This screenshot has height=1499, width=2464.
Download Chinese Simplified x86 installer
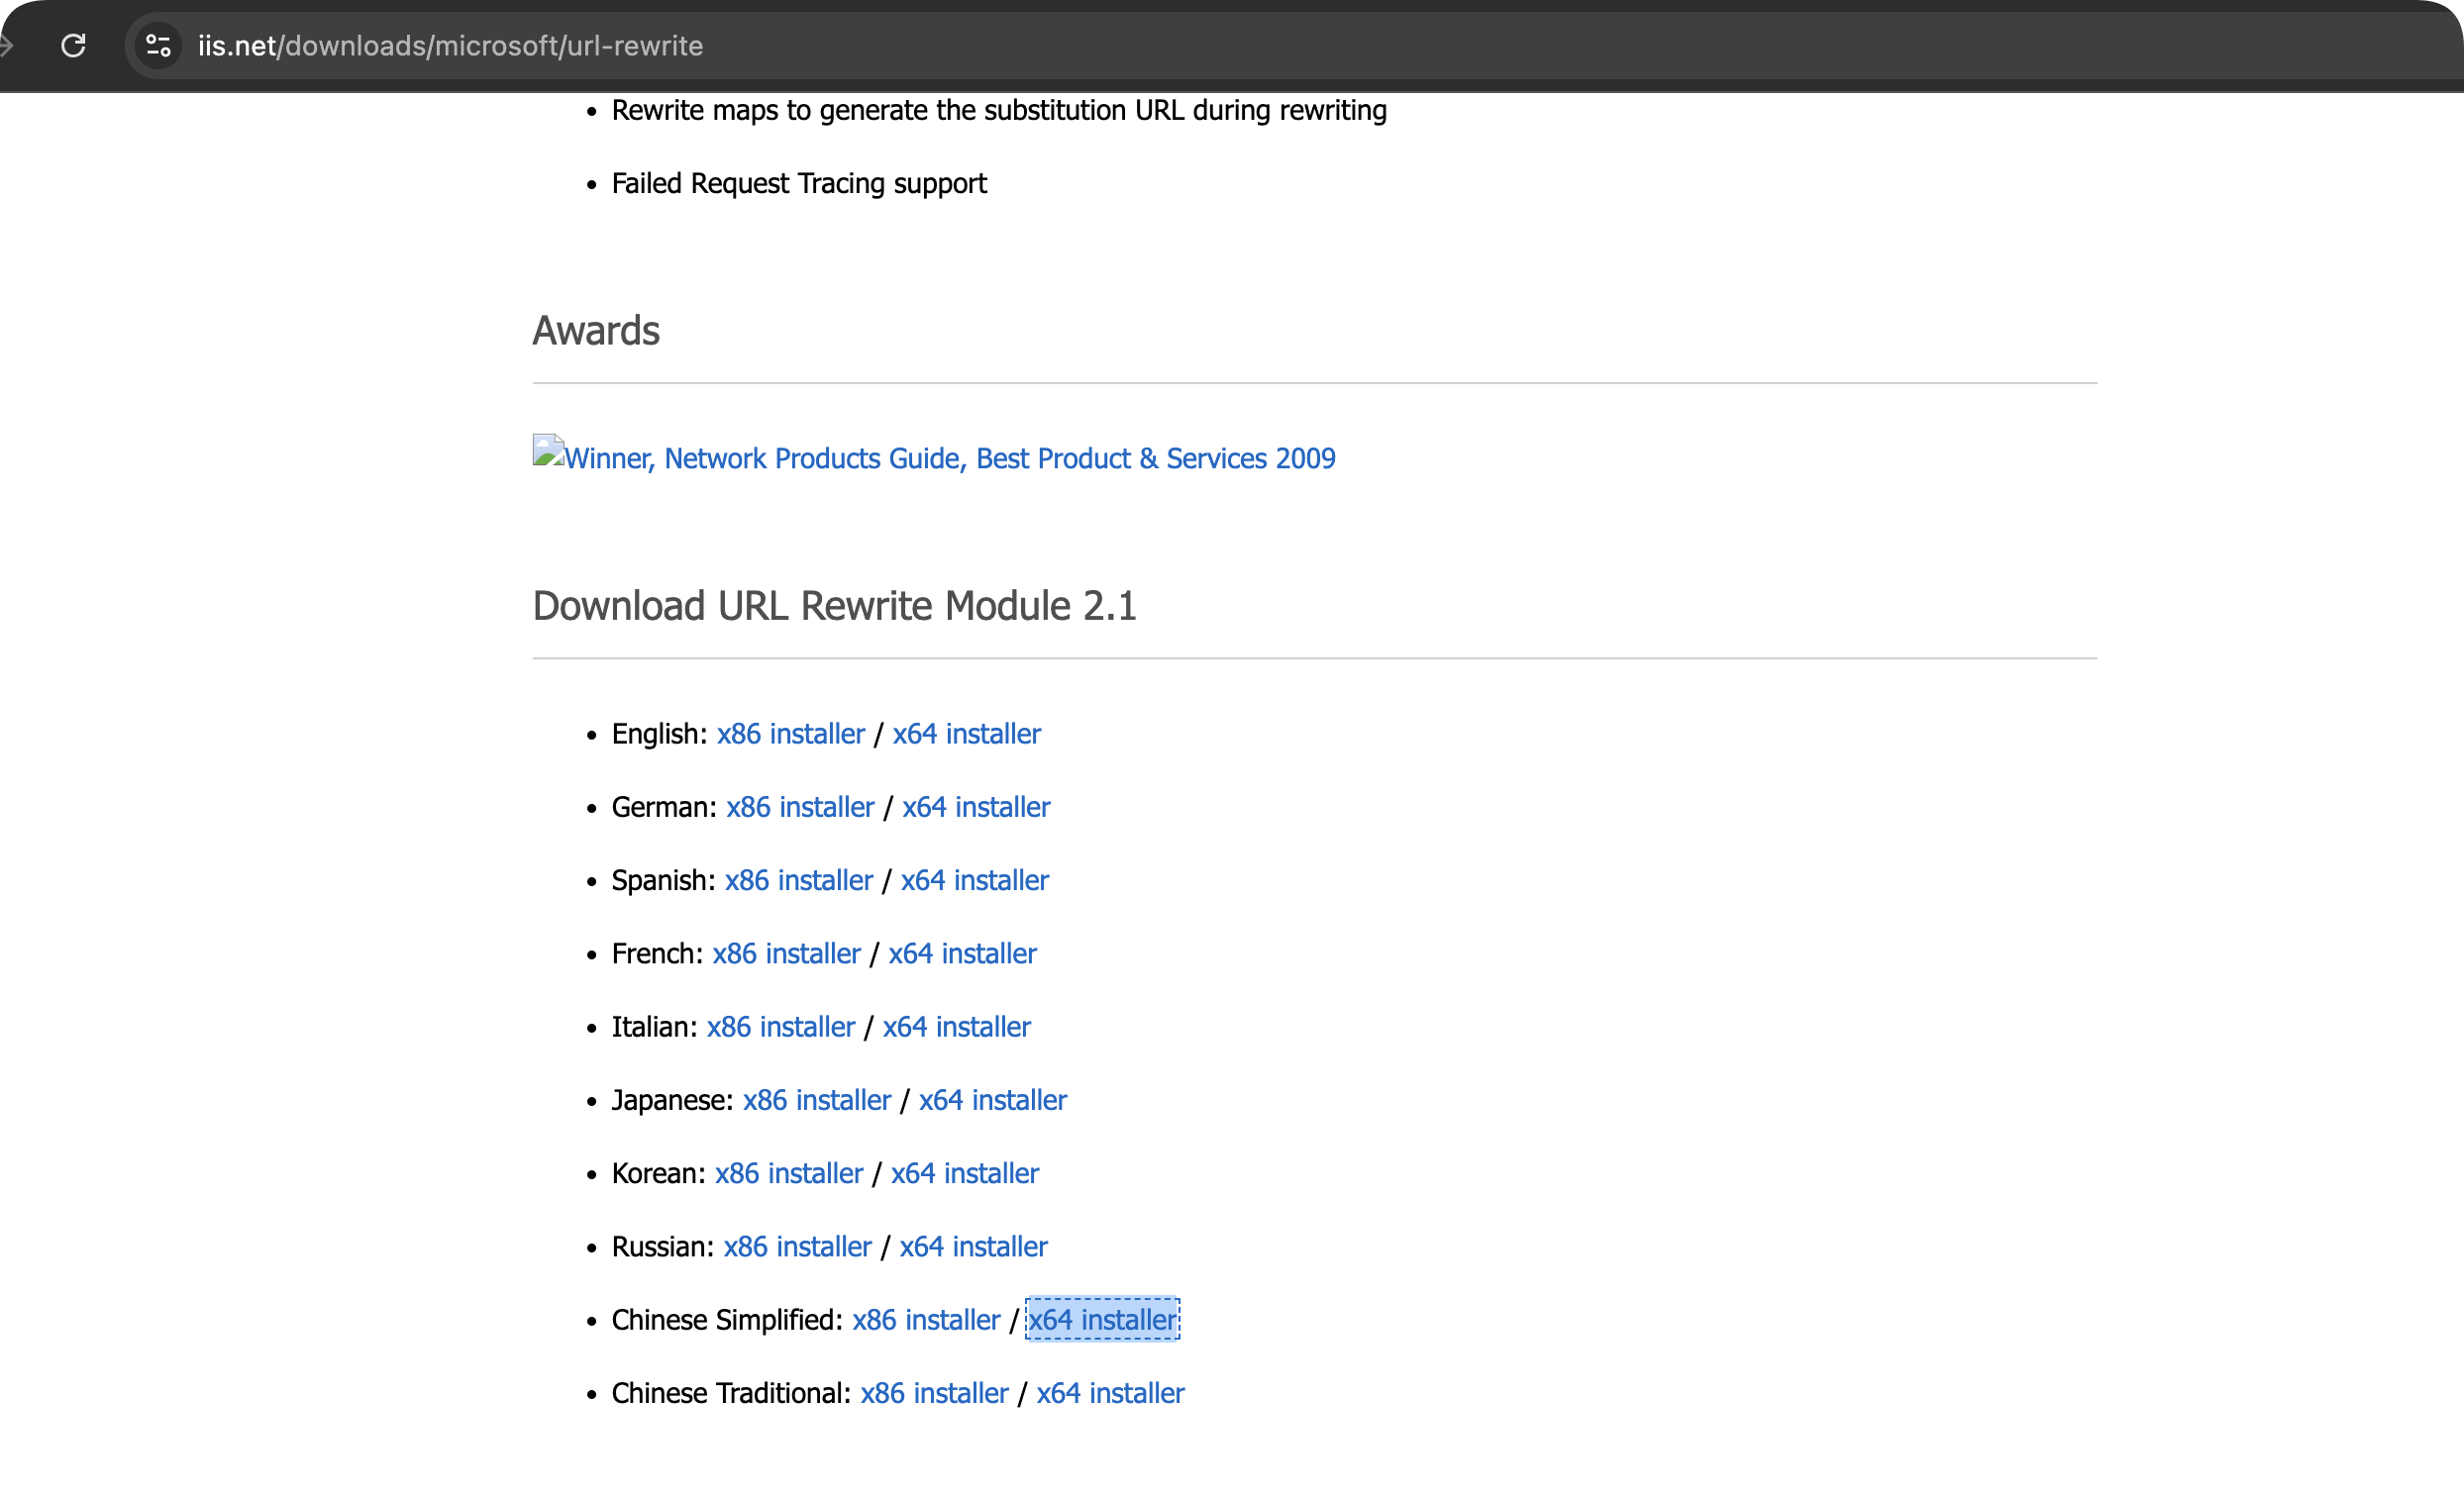pos(925,1320)
